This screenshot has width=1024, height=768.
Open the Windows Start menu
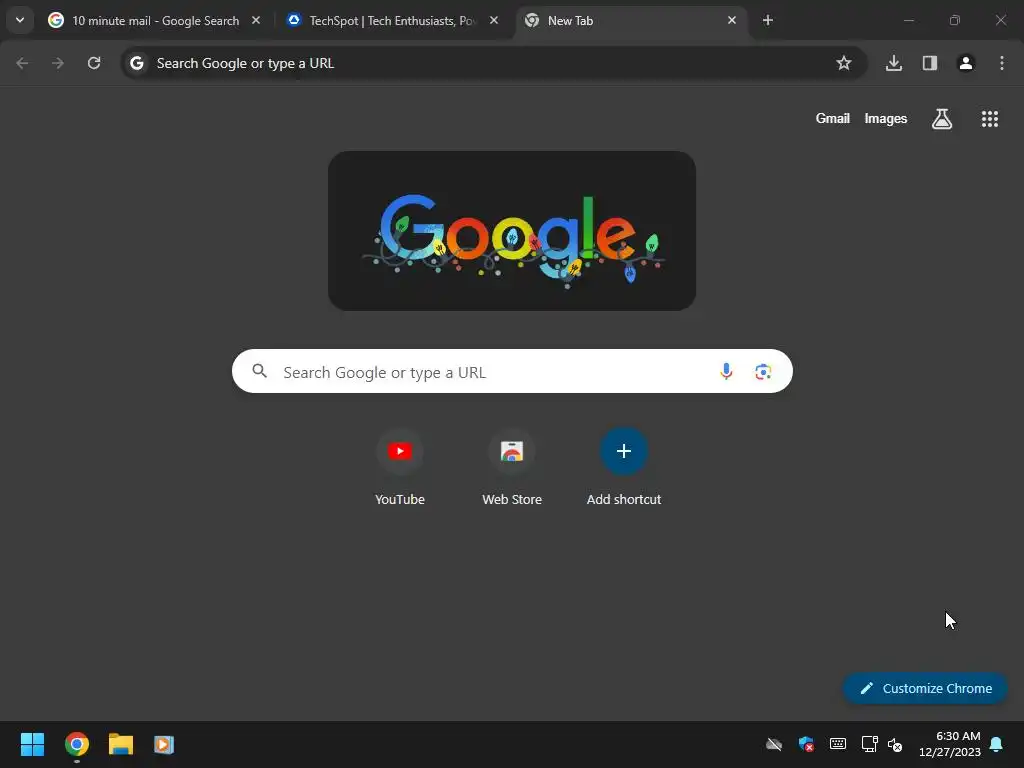pos(33,744)
